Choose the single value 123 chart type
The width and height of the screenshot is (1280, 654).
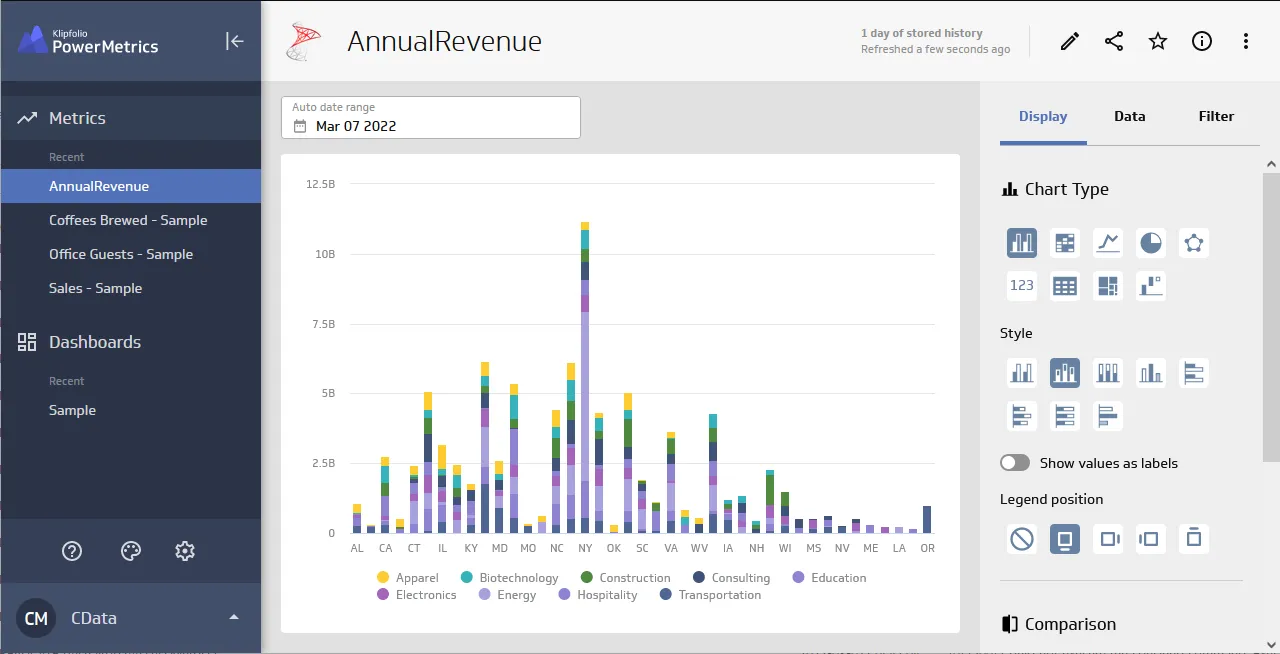1022,286
